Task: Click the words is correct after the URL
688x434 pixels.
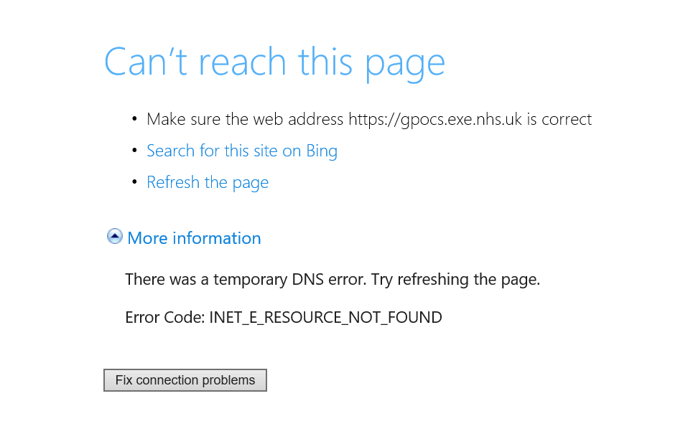Action: tap(559, 119)
